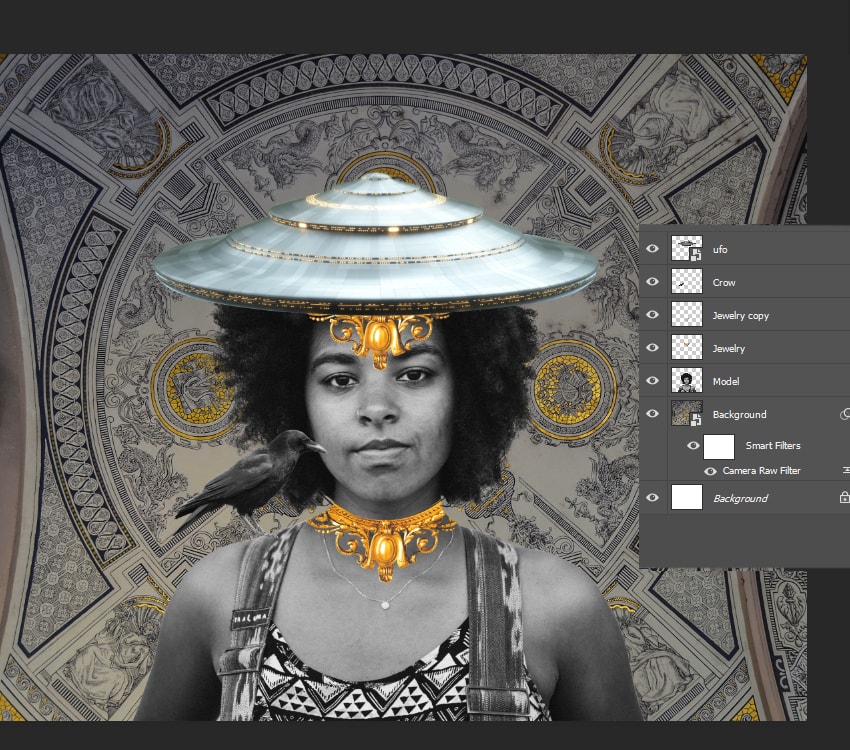Click the filter blending options icon beside Camera Raw Filter
Image resolution: width=850 pixels, height=750 pixels.
pos(846,470)
